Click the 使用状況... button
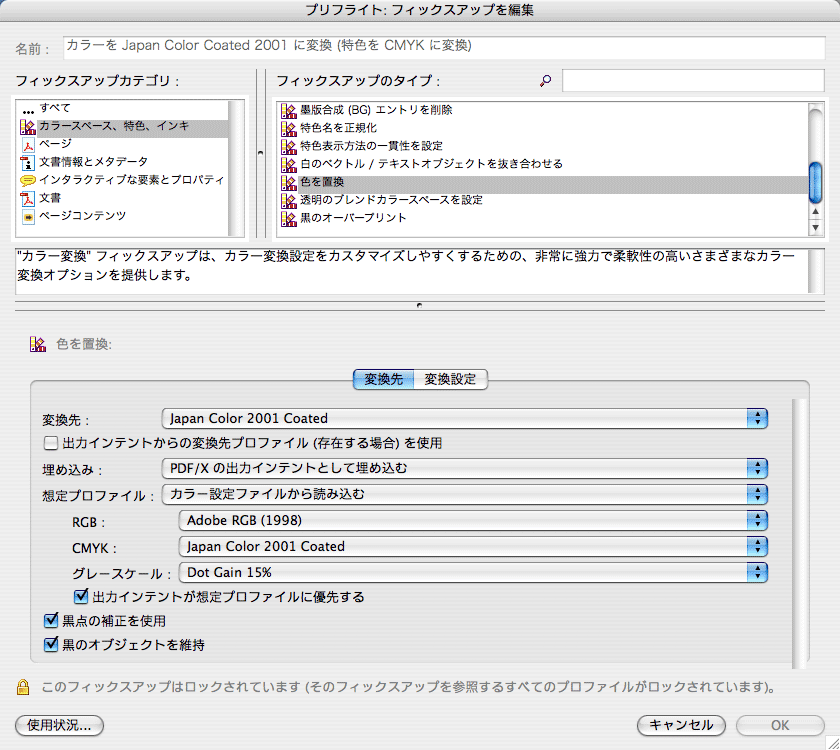The width and height of the screenshot is (840, 750). (60, 725)
